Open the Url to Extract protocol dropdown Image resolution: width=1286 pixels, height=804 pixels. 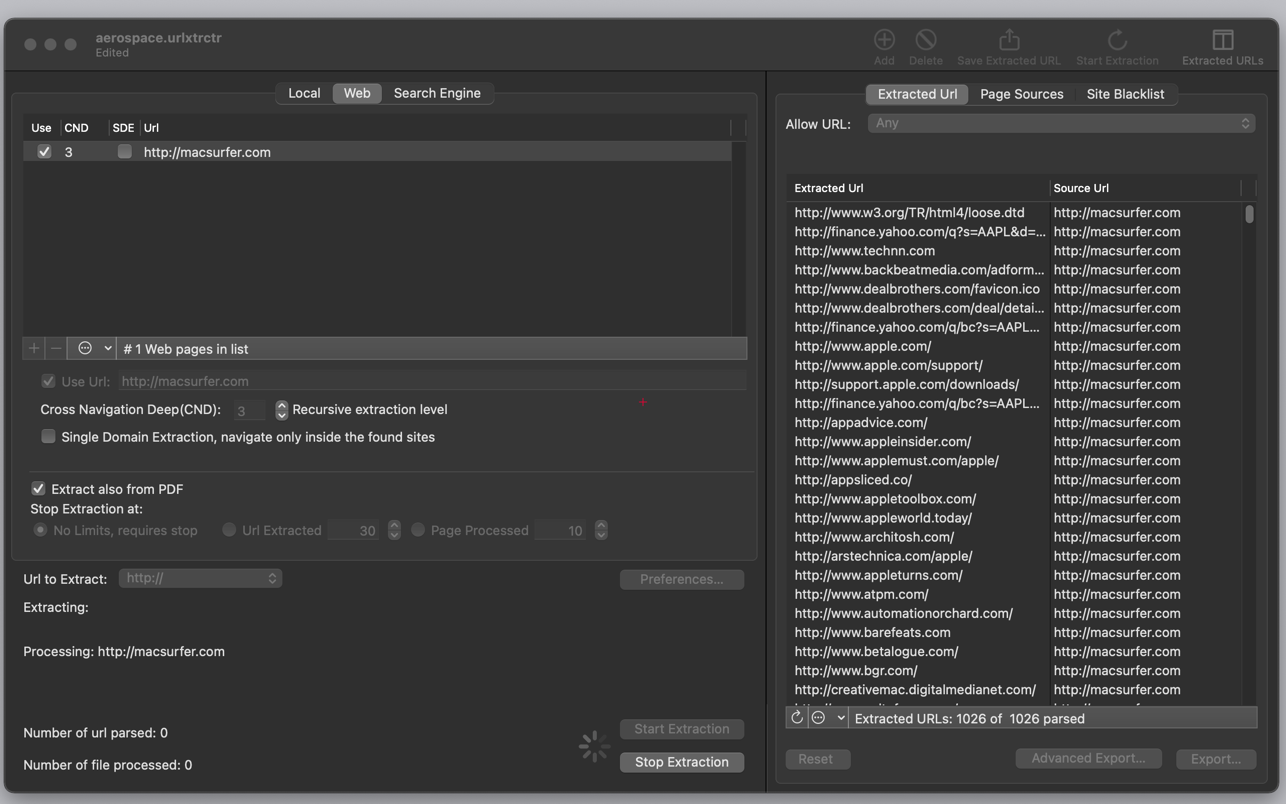pos(200,578)
